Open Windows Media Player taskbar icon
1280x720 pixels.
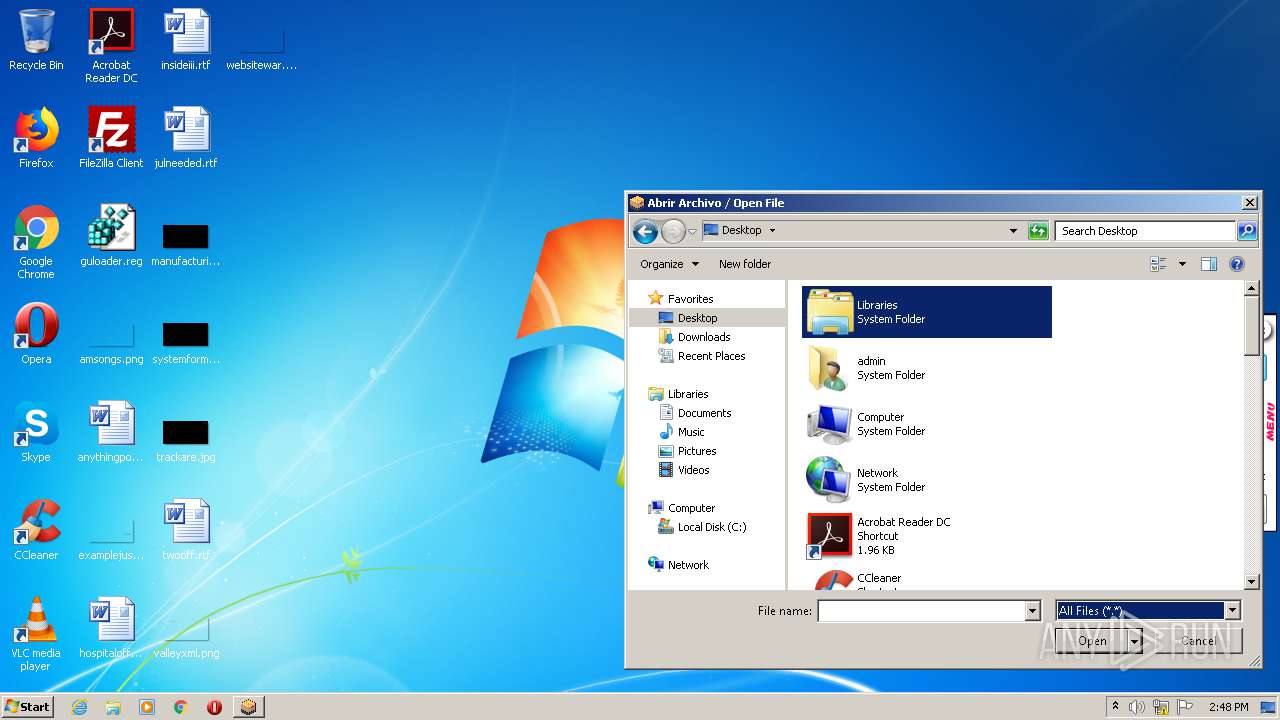(x=147, y=707)
